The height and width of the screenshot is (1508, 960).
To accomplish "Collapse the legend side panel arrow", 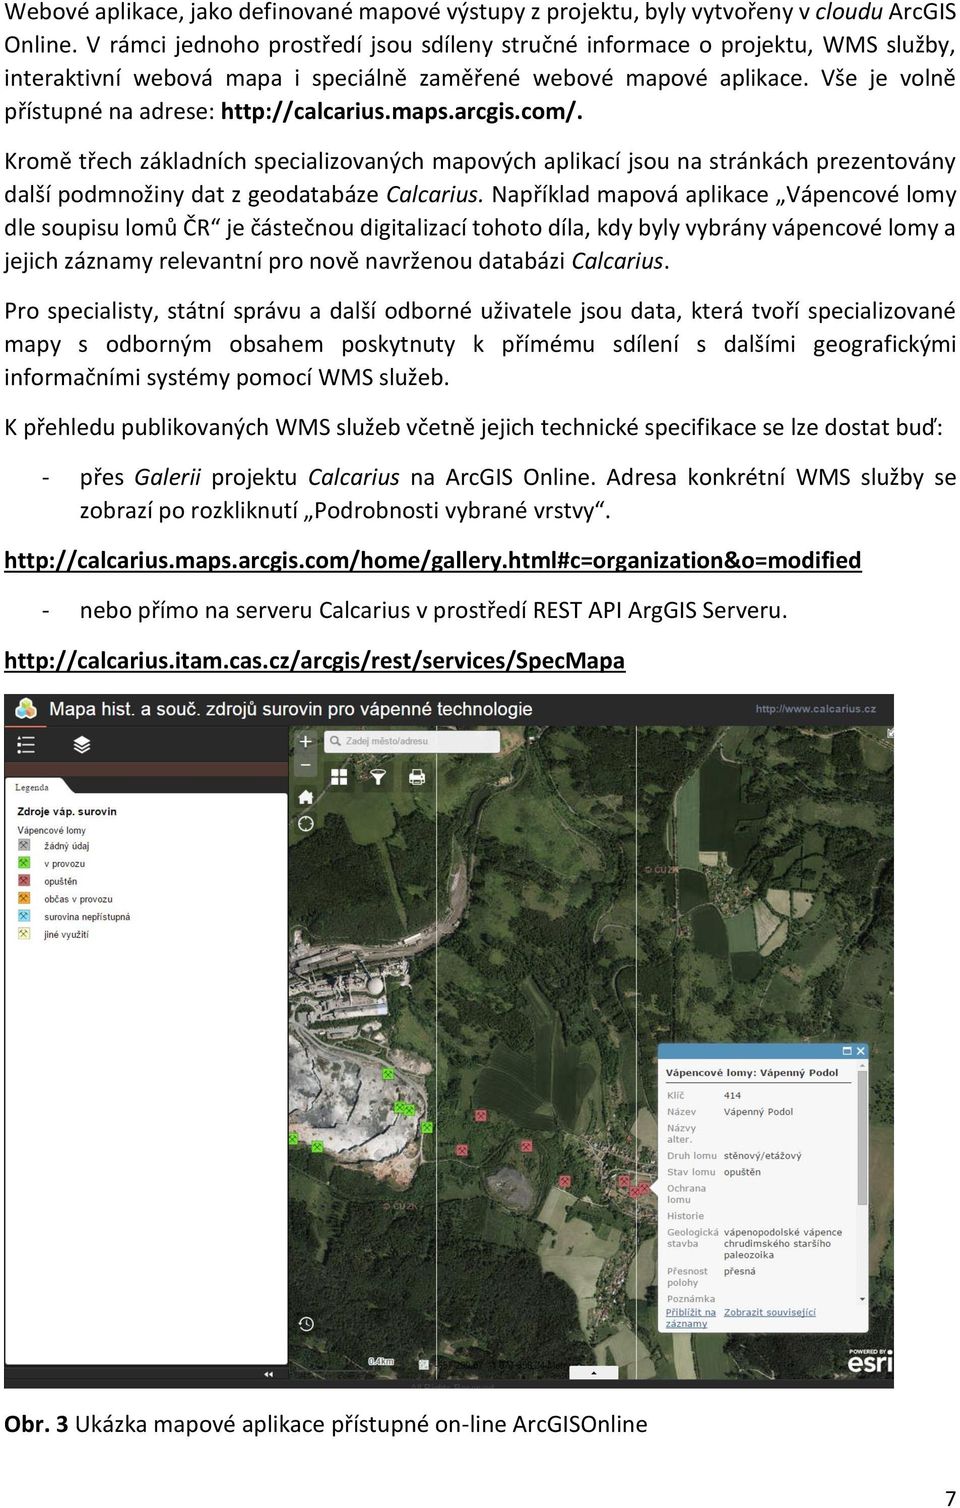I will [x=268, y=1375].
